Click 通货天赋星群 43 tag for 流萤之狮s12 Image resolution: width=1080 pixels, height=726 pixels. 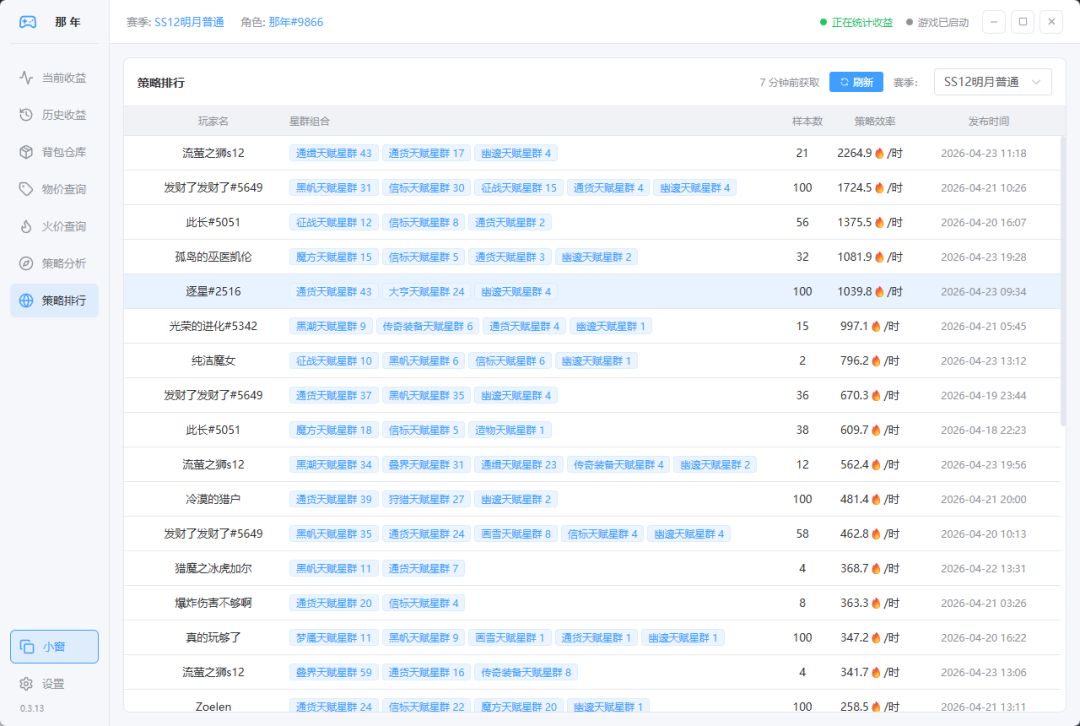point(334,153)
